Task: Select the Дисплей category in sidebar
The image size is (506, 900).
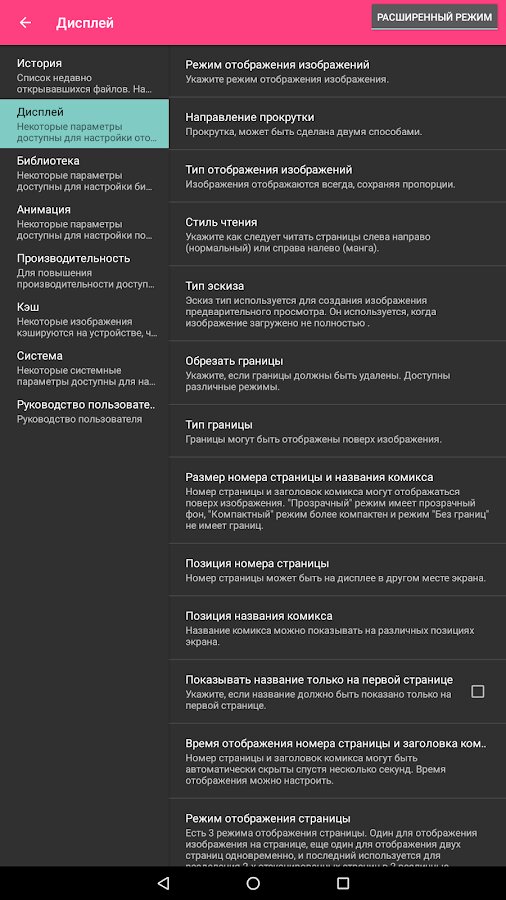Action: click(x=84, y=124)
